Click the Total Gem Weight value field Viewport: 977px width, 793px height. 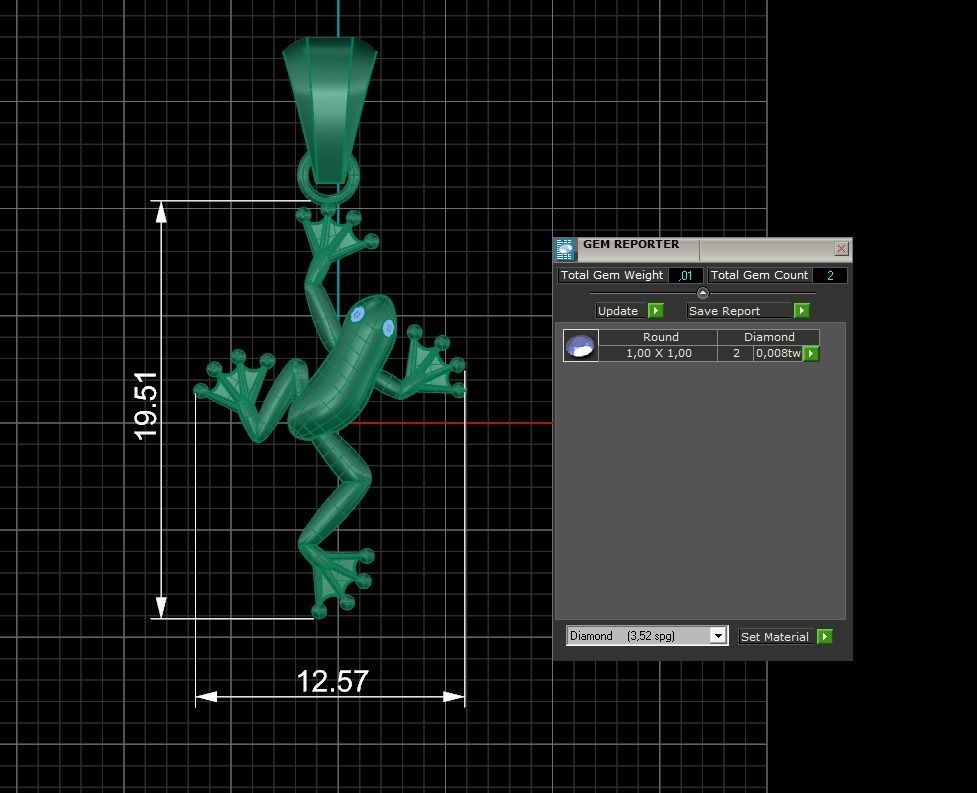pyautogui.click(x=685, y=275)
